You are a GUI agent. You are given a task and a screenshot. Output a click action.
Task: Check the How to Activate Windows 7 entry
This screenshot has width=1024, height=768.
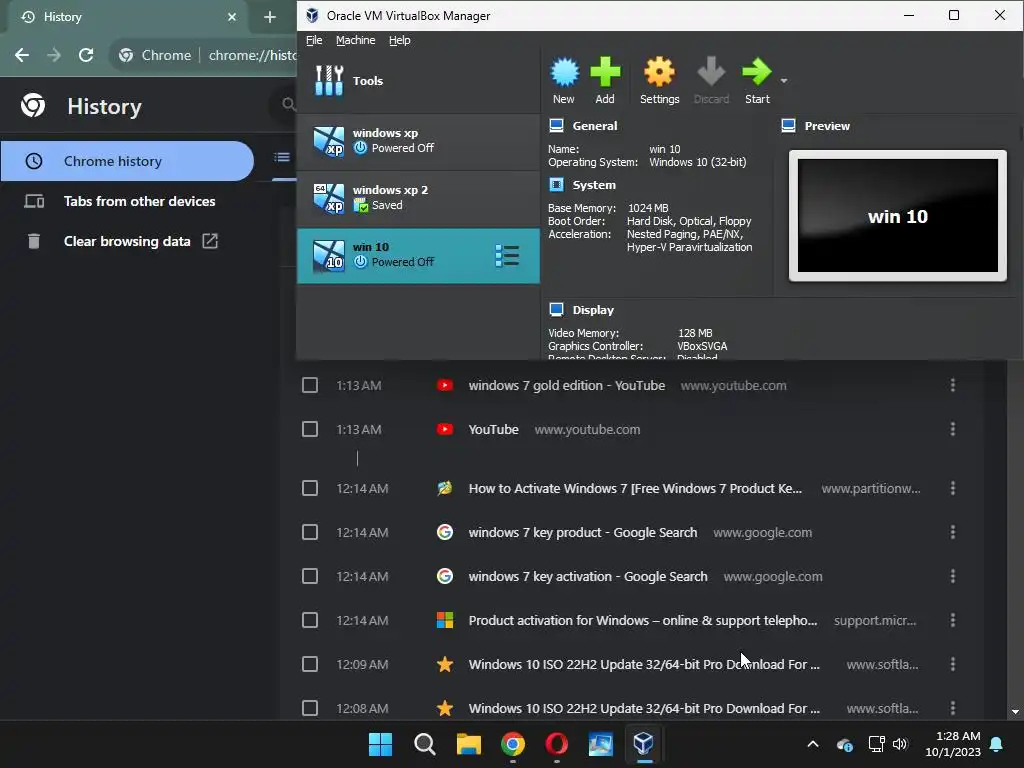(310, 488)
